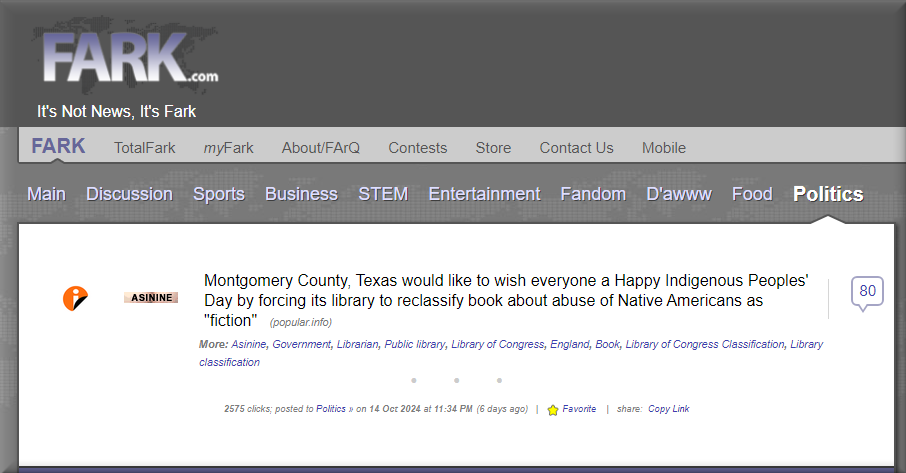Click the middle pagination dot
The height and width of the screenshot is (473, 906).
456,380
